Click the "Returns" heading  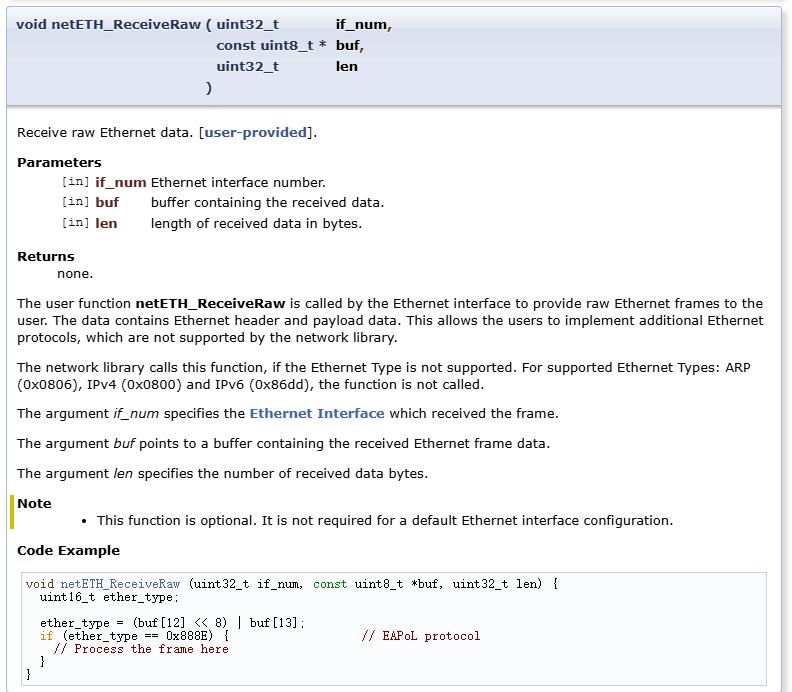click(46, 256)
